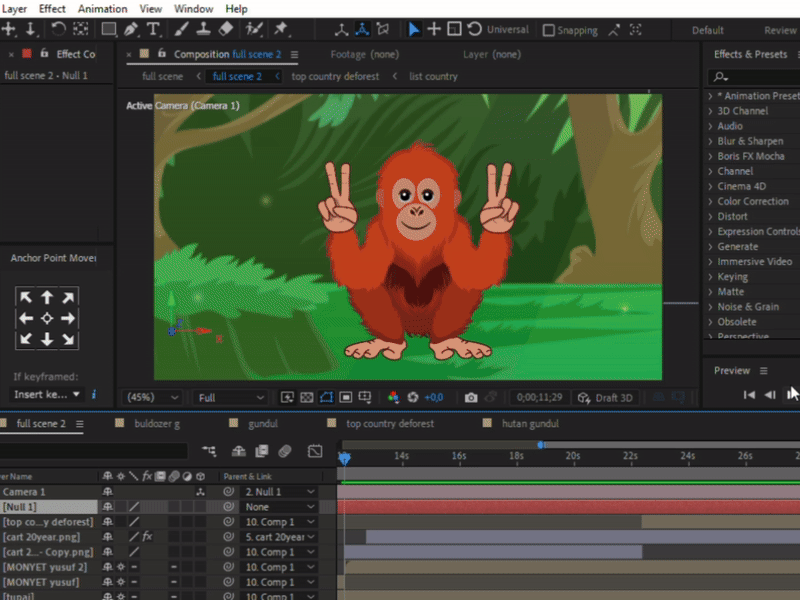Switch to the buldozer g timeline tab
This screenshot has width=800, height=600.
point(157,423)
